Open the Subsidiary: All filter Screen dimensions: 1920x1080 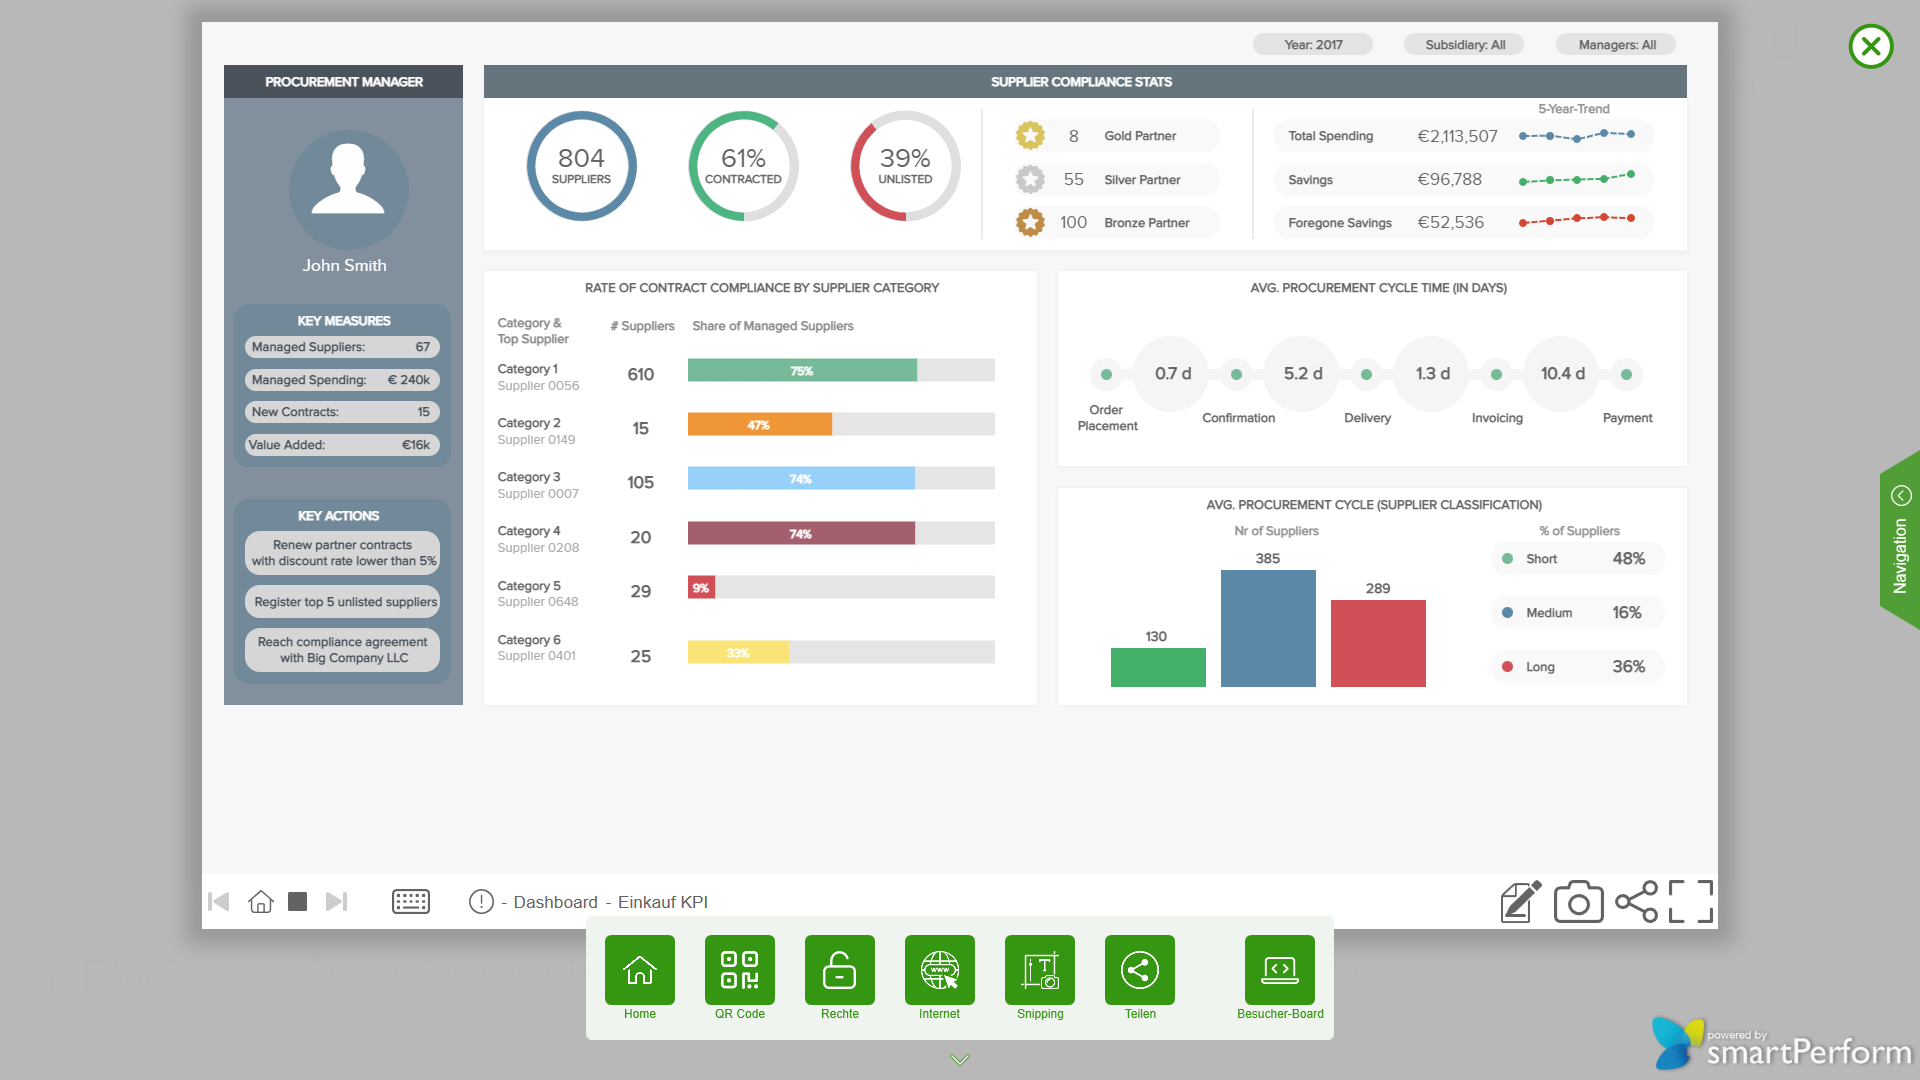(x=1464, y=45)
